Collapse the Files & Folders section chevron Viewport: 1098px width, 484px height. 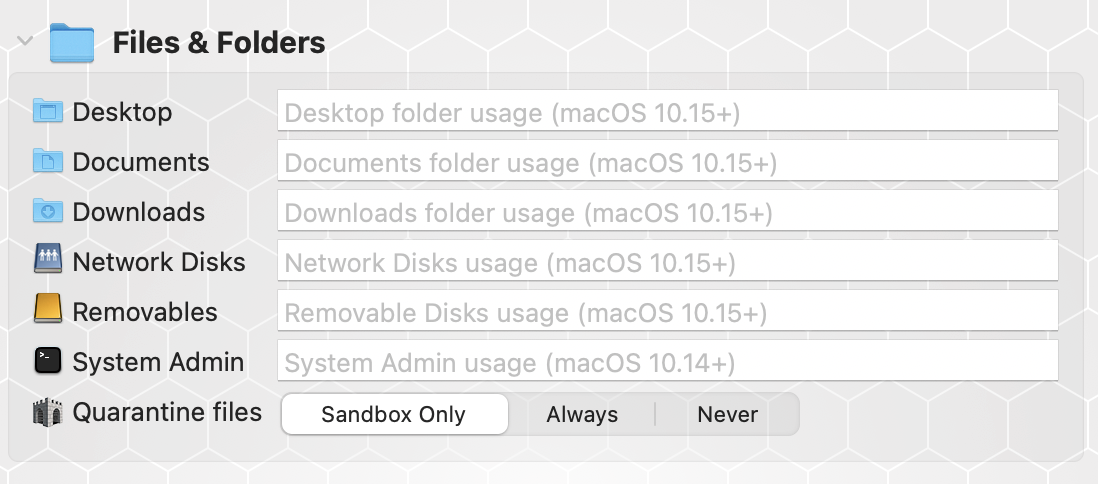click(x=25, y=41)
